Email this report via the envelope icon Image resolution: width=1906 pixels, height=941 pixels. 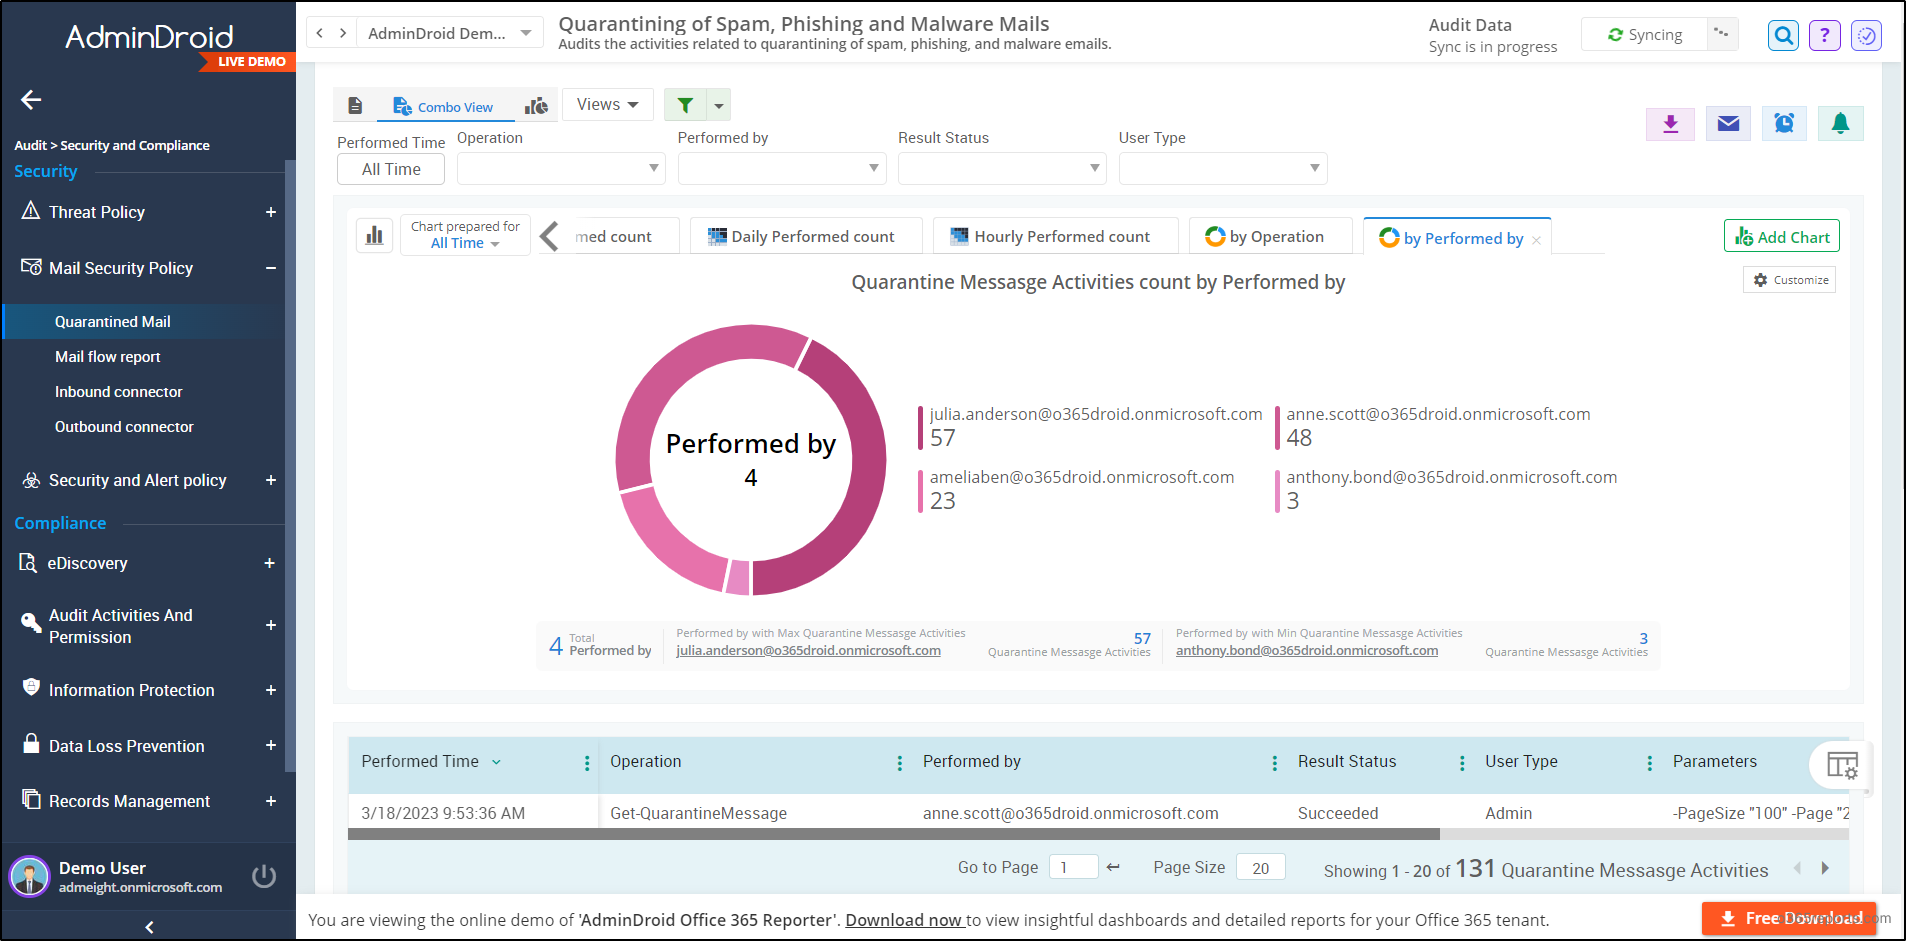(x=1727, y=123)
